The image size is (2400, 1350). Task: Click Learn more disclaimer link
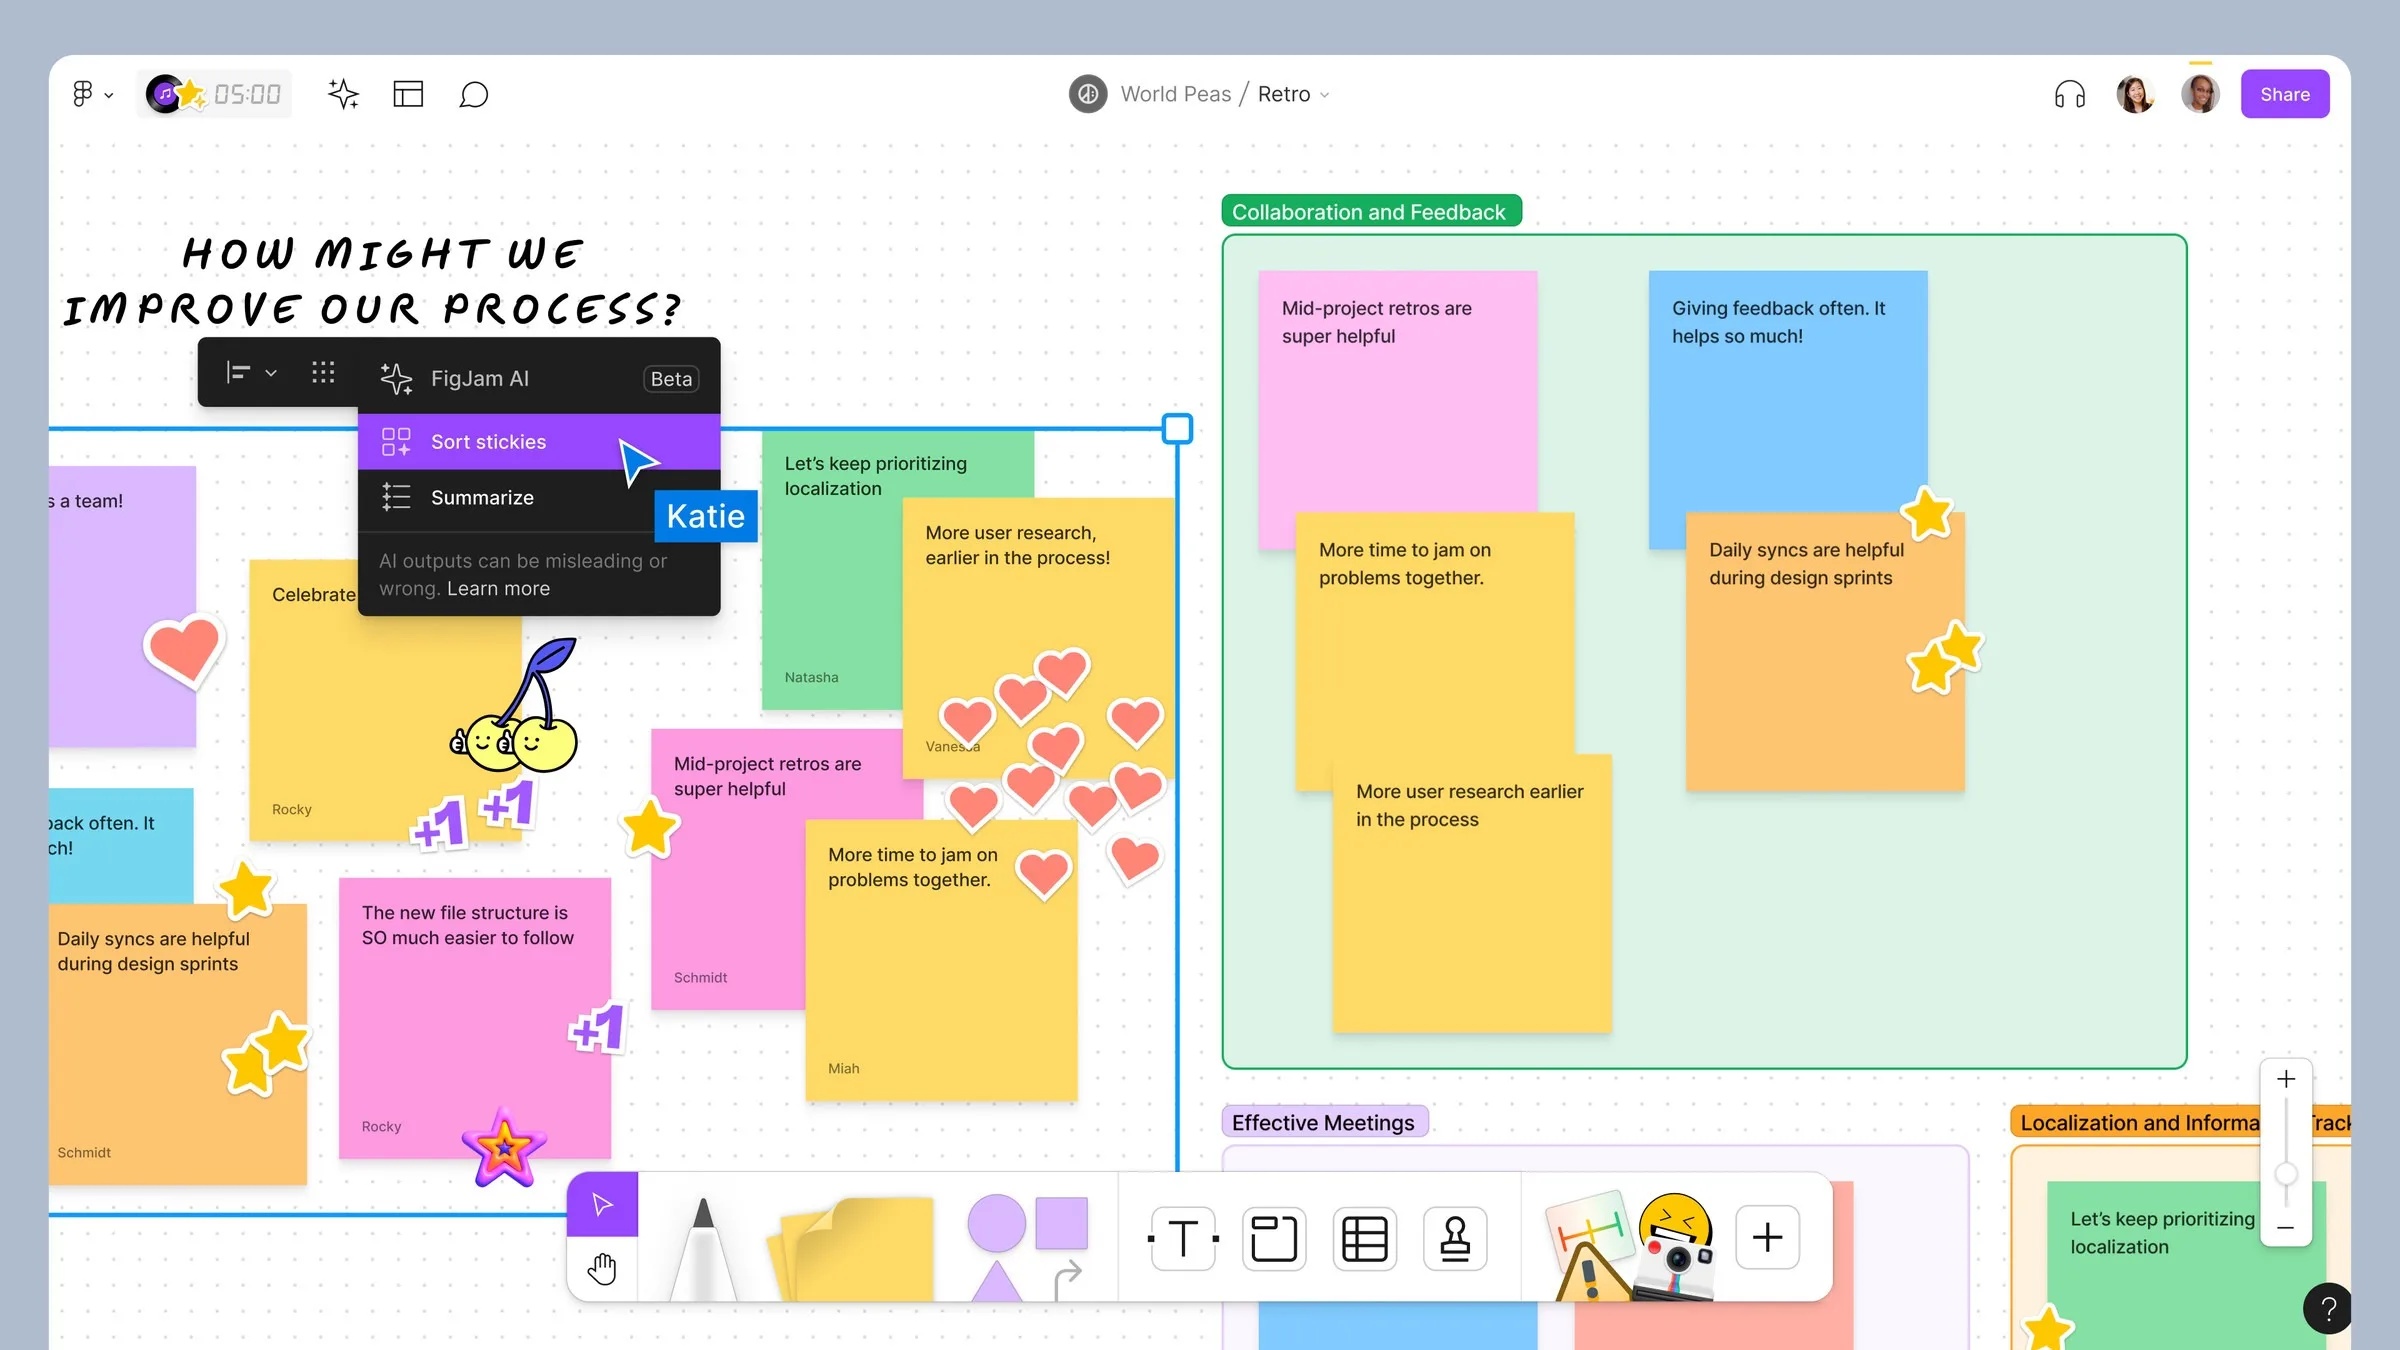point(498,588)
